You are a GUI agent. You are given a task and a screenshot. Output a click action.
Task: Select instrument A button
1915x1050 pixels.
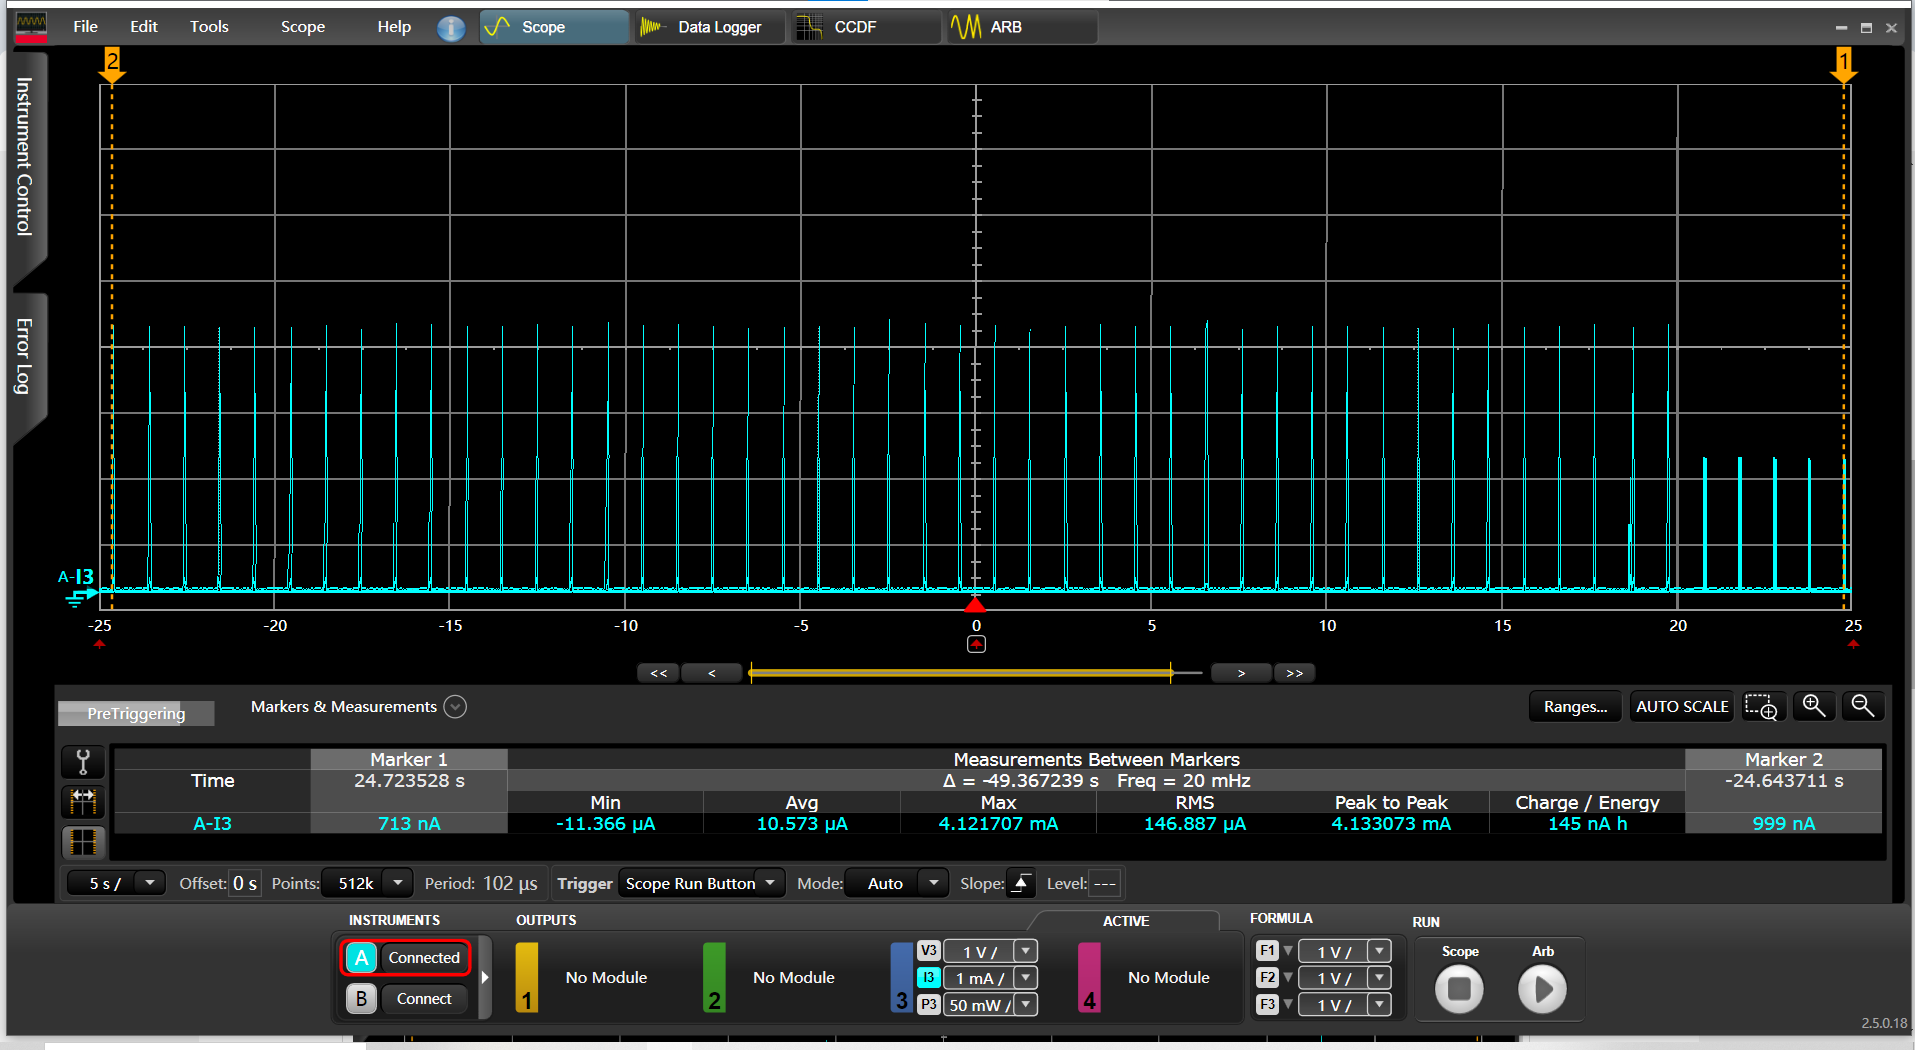(362, 958)
